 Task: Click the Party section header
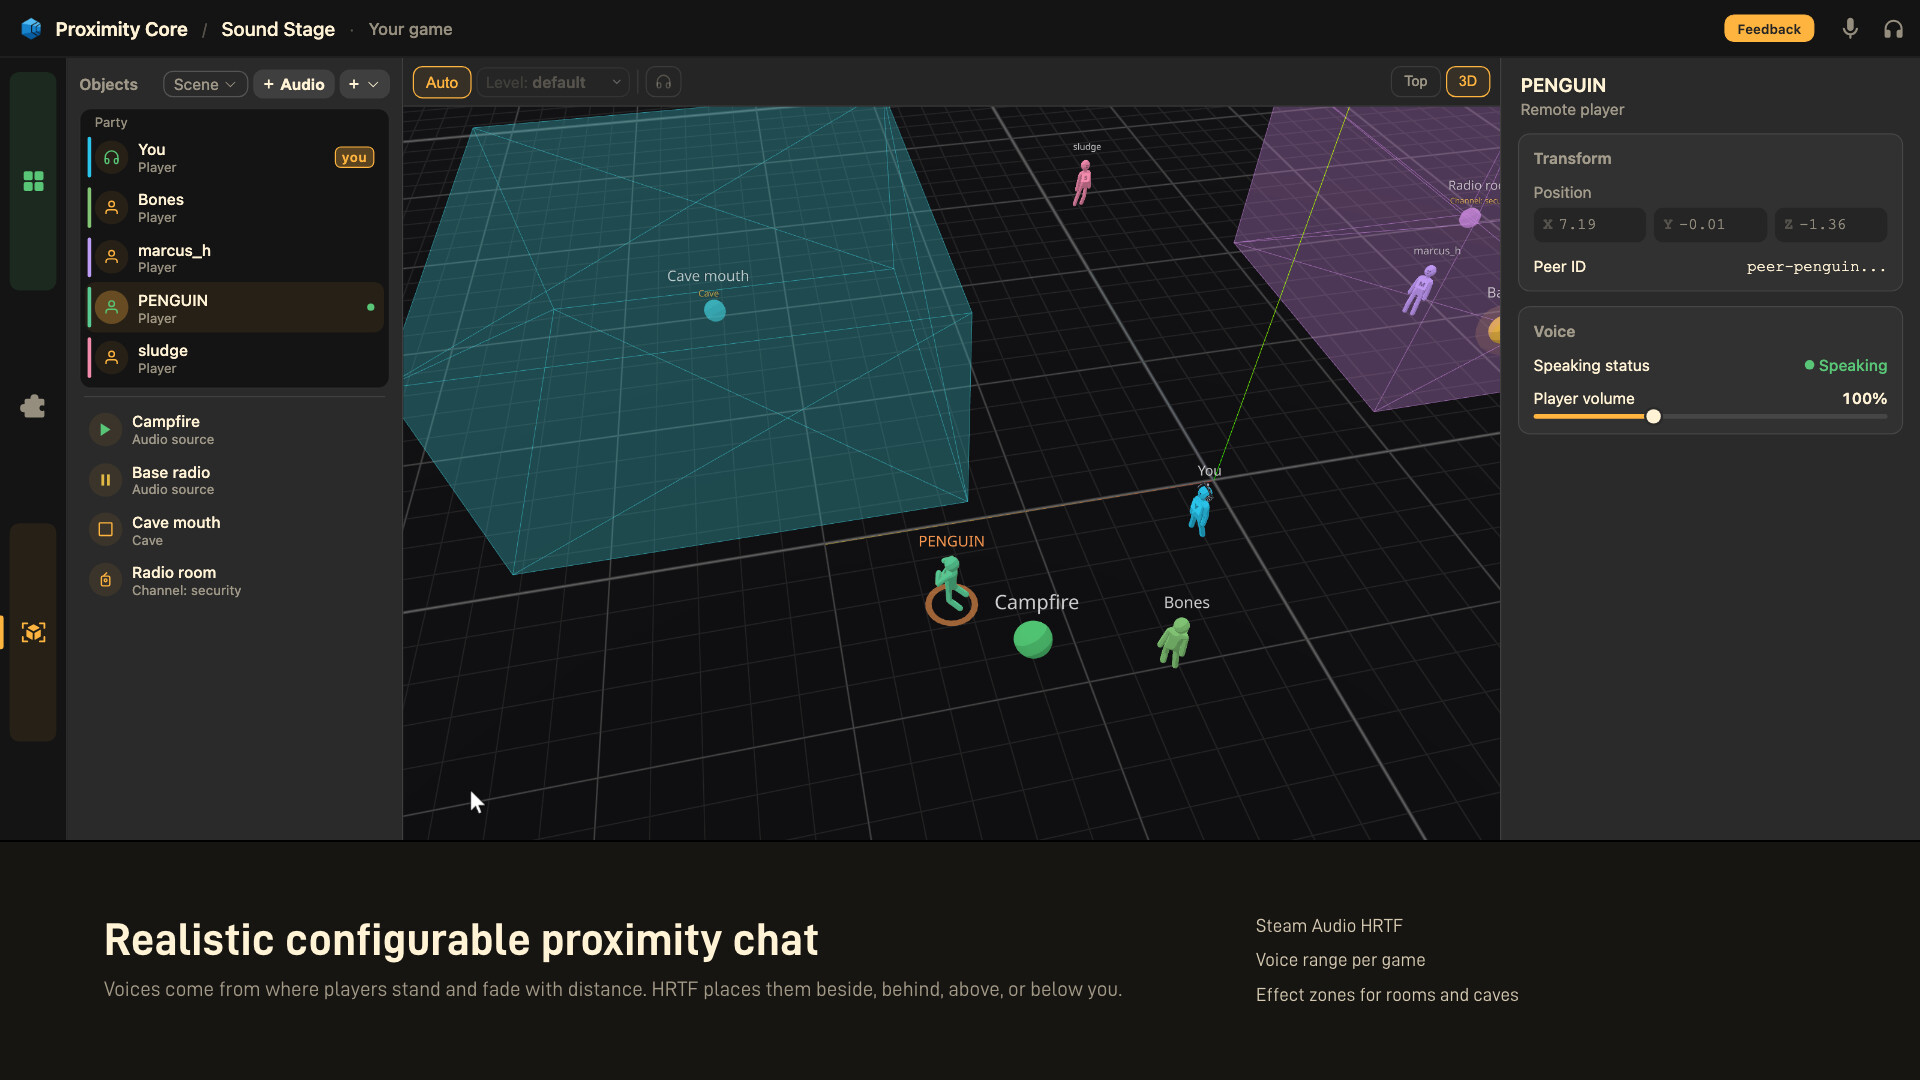click(x=111, y=122)
